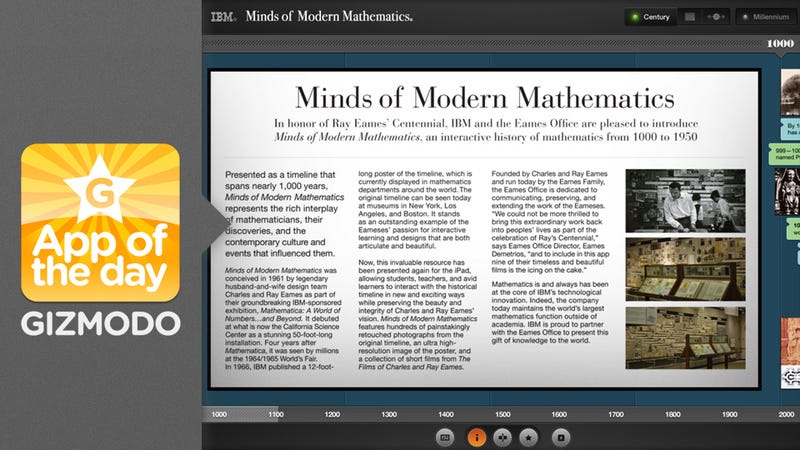Jump to year 1300 on timeline
Image resolution: width=800 pixels, height=450 pixels.
pyautogui.click(x=389, y=414)
